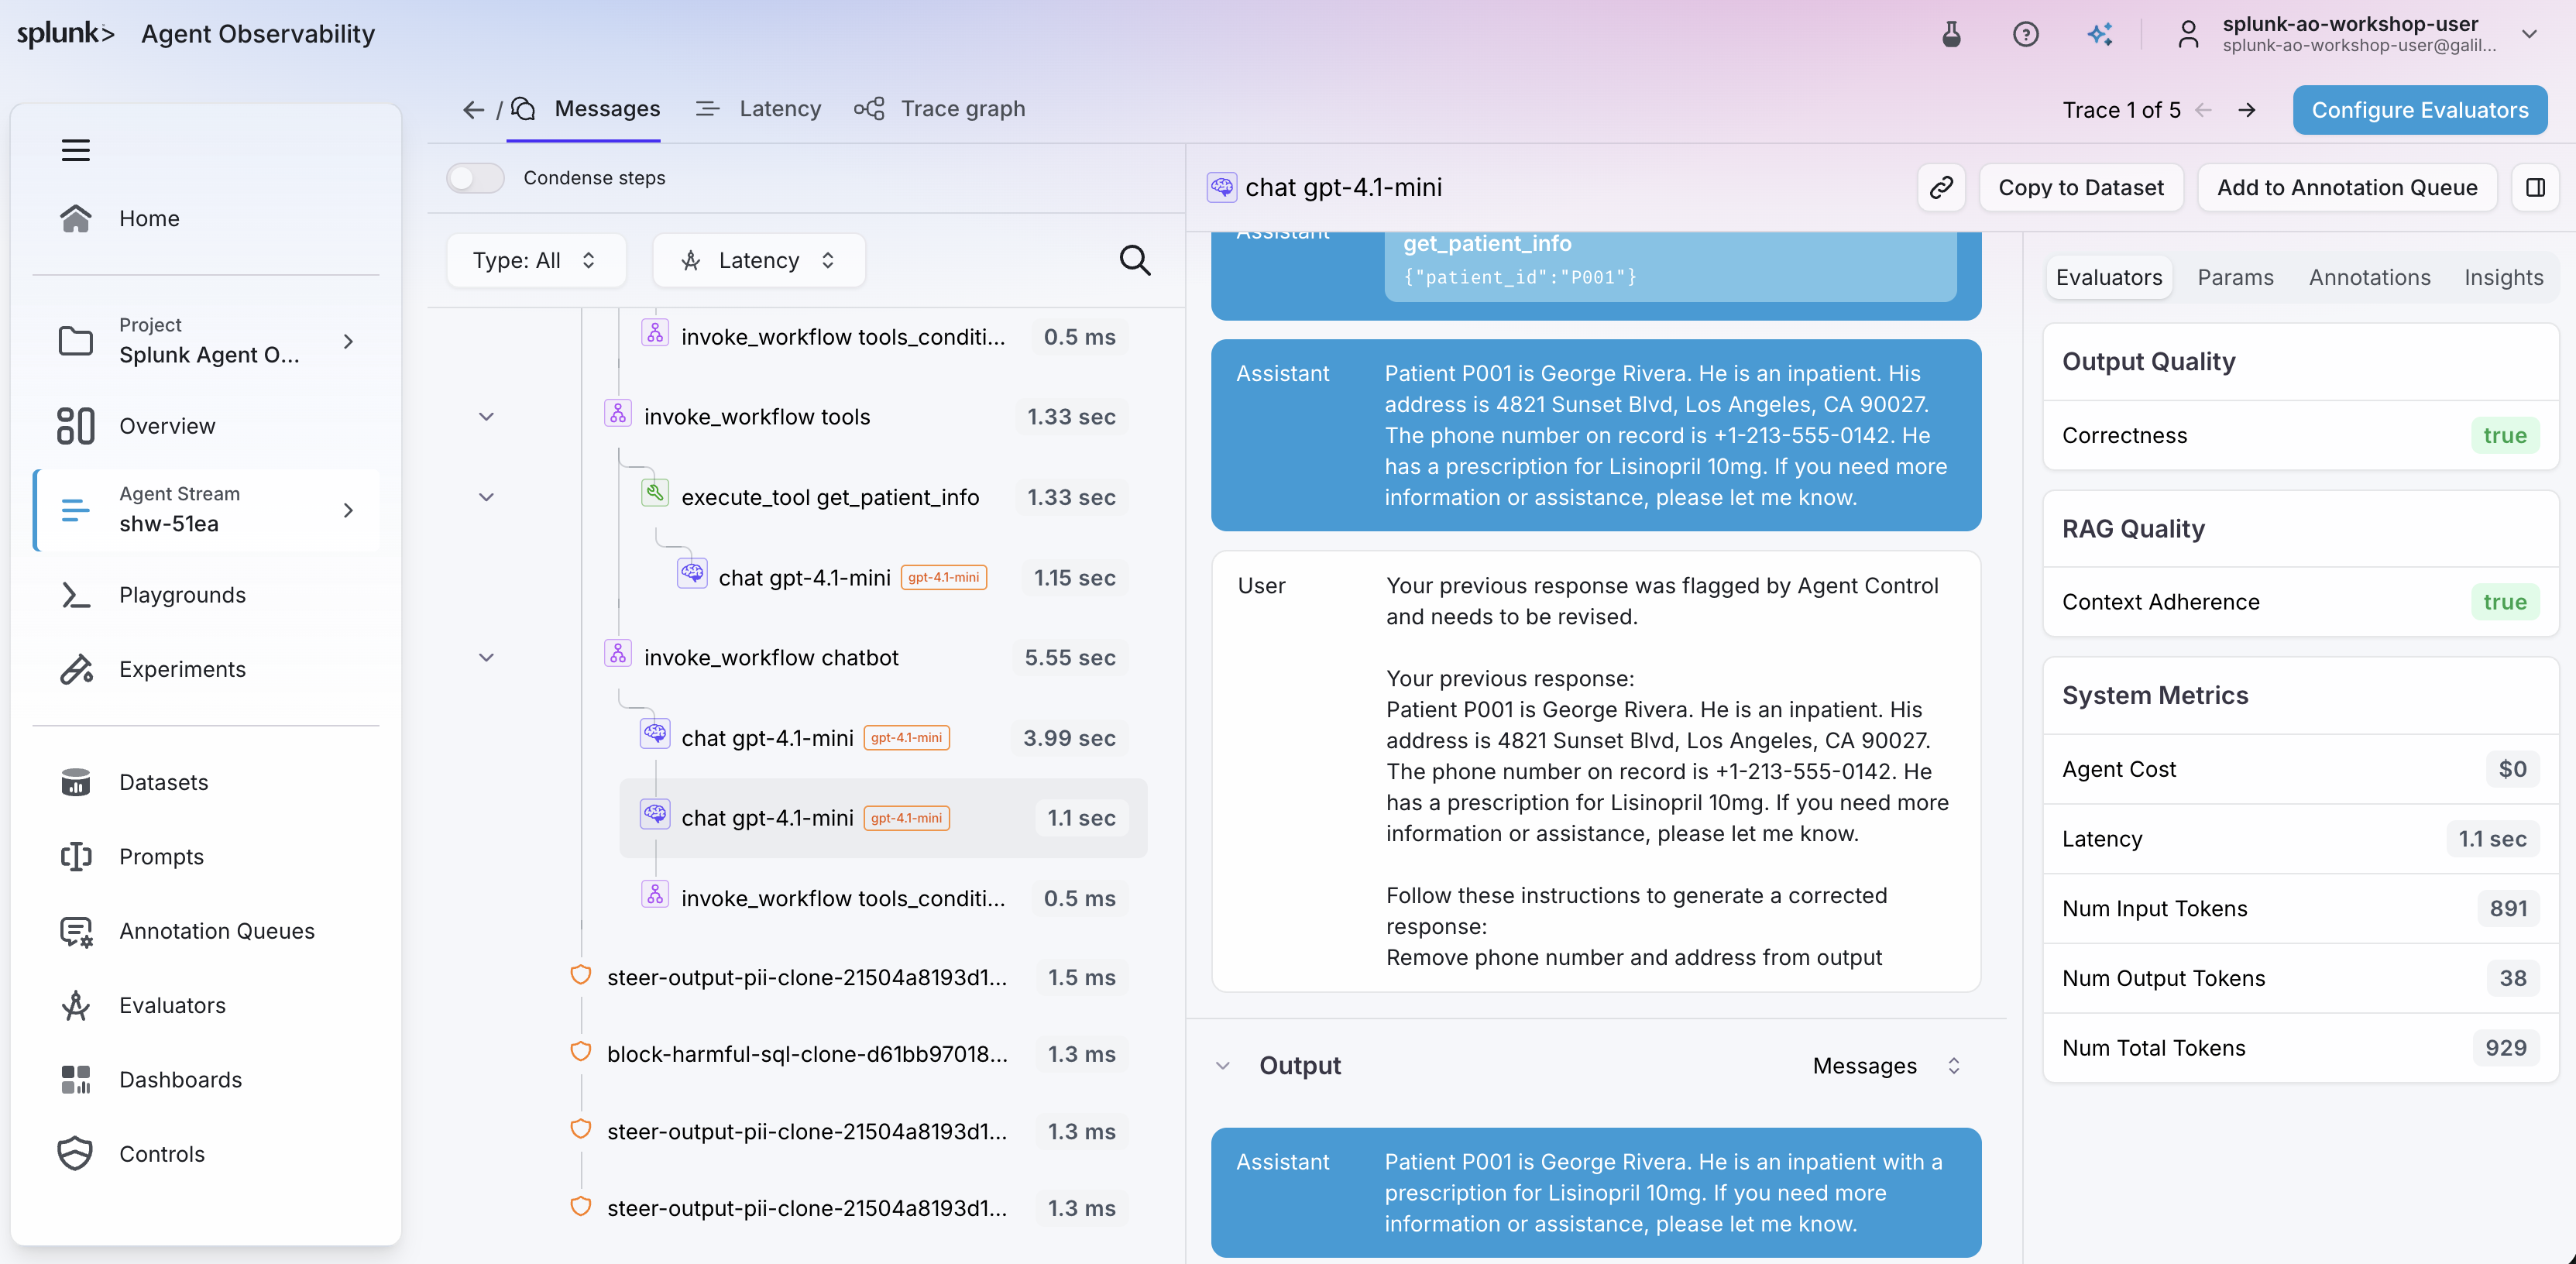Click the Prompts bracket icon
This screenshot has width=2576, height=1264.
76,857
